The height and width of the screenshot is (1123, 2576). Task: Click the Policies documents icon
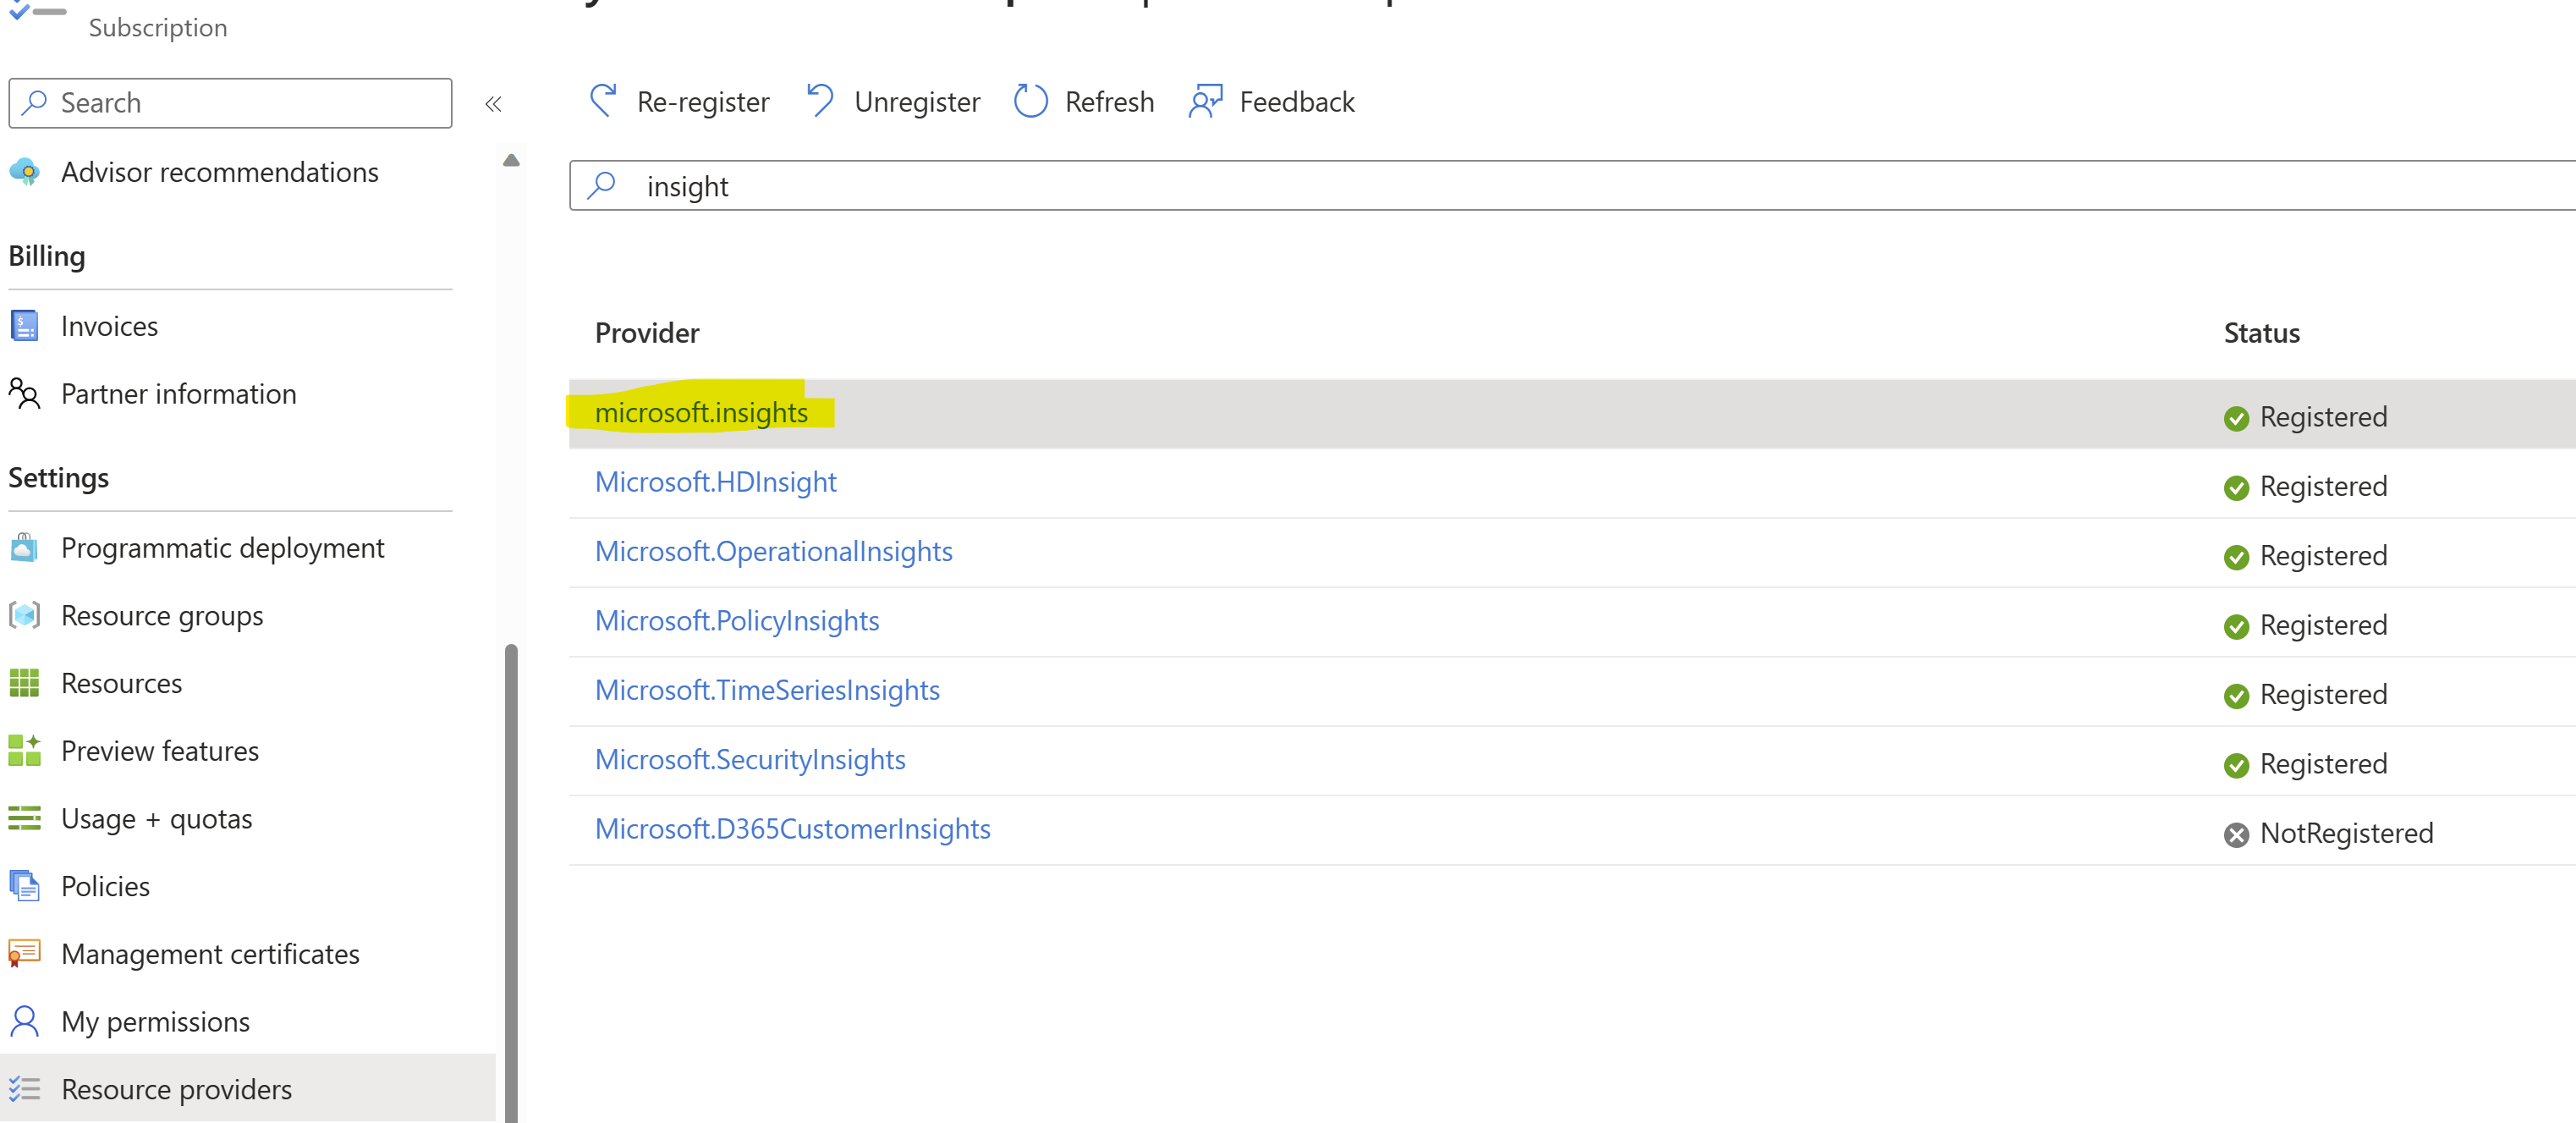pos(24,886)
